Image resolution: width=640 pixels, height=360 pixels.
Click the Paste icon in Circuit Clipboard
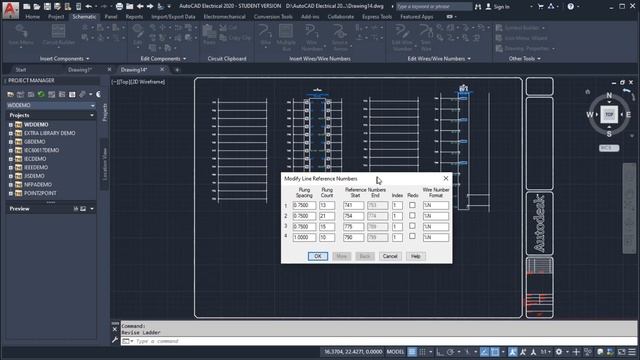209,35
